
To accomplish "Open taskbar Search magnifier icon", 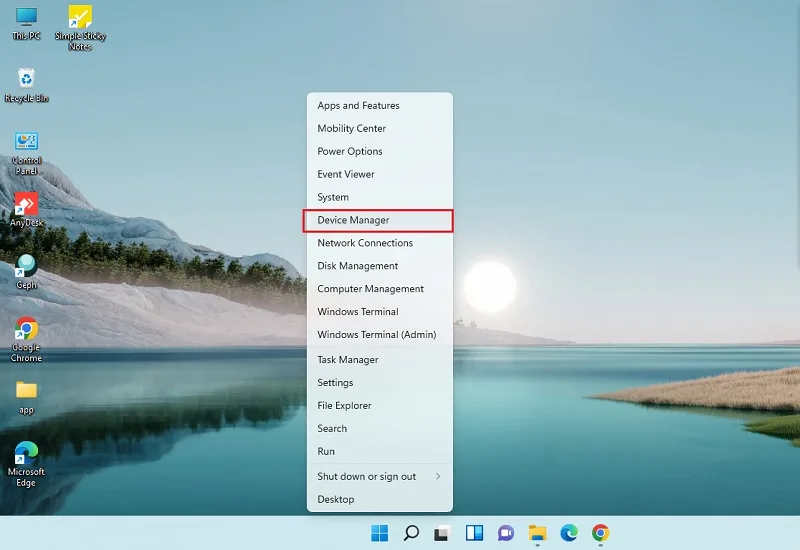I will (x=411, y=533).
